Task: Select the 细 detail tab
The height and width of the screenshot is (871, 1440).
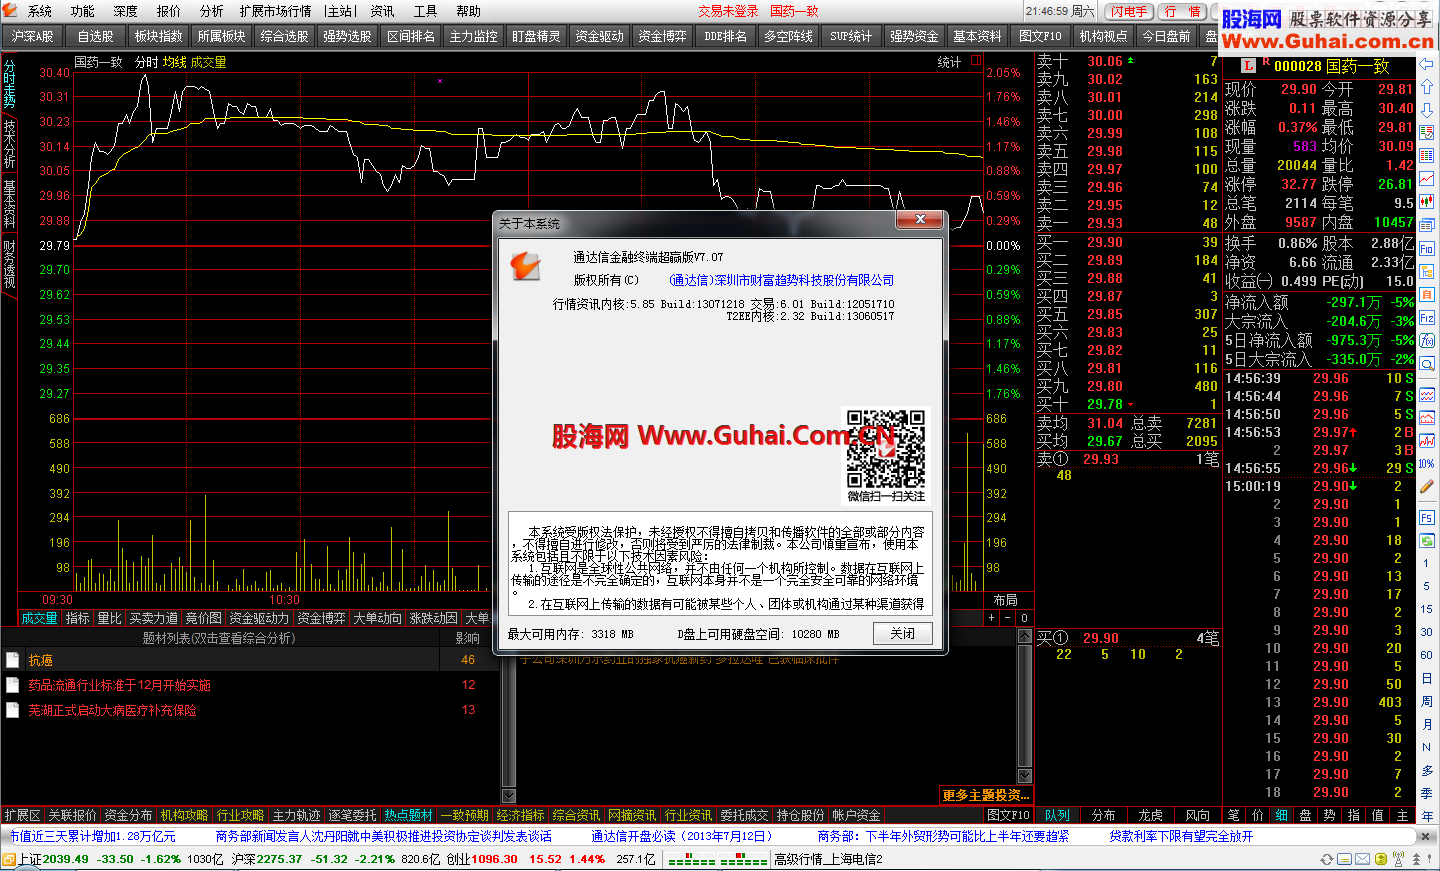Action: click(1281, 815)
